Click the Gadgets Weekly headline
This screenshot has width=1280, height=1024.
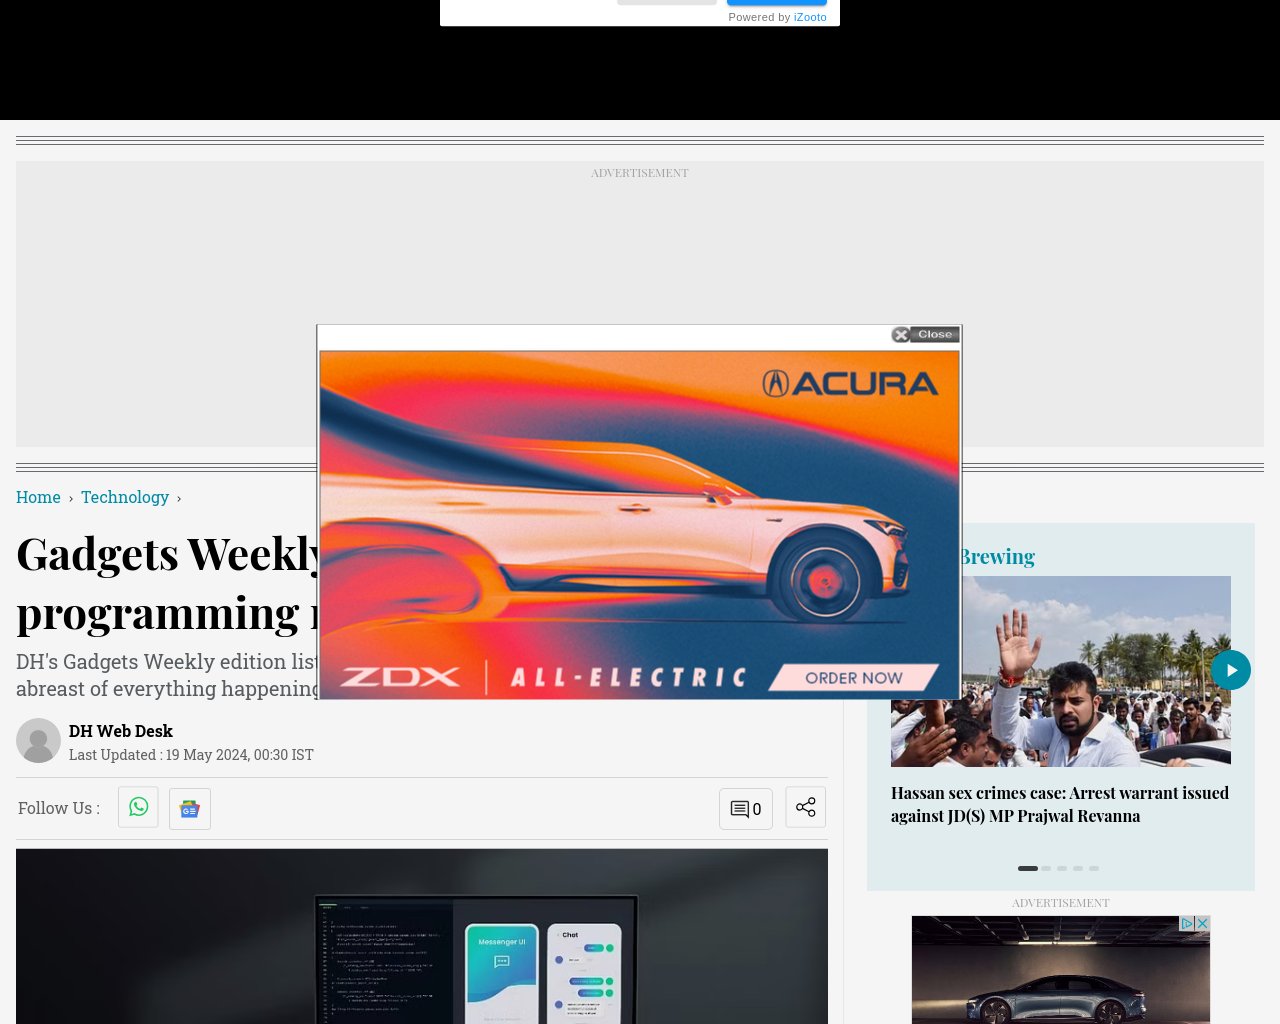(x=167, y=582)
